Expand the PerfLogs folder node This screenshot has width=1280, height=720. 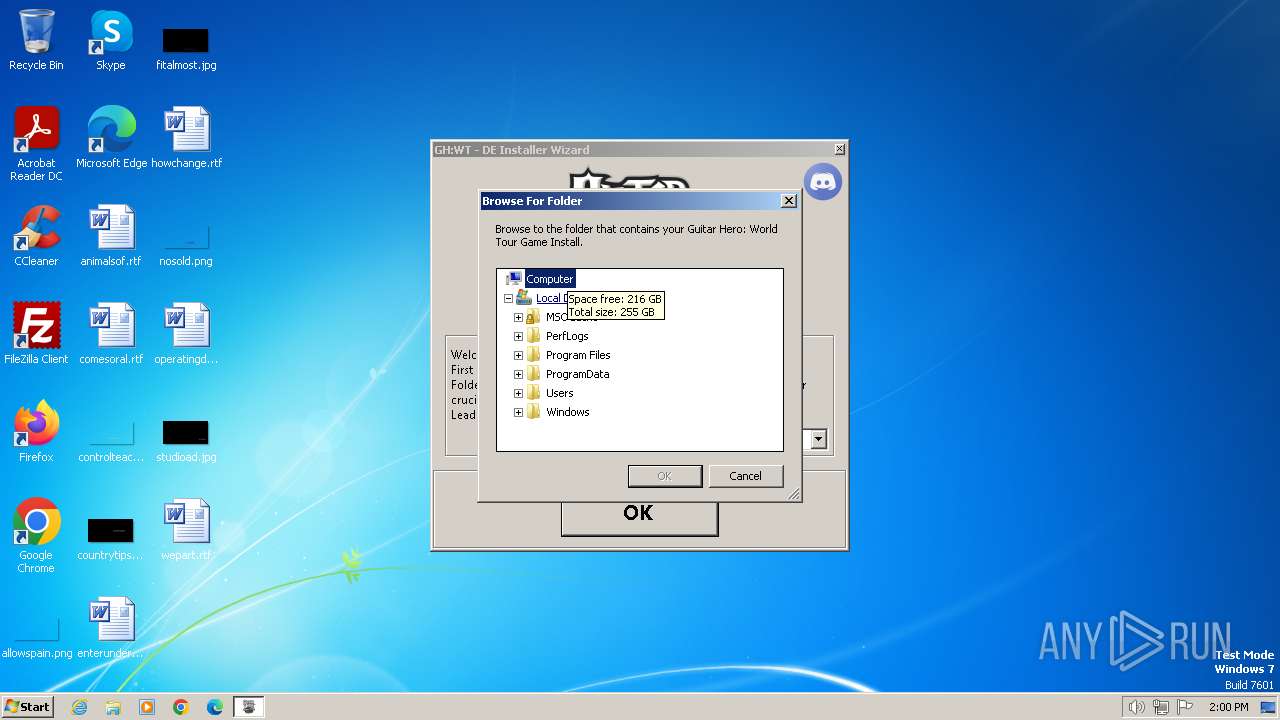(518, 336)
